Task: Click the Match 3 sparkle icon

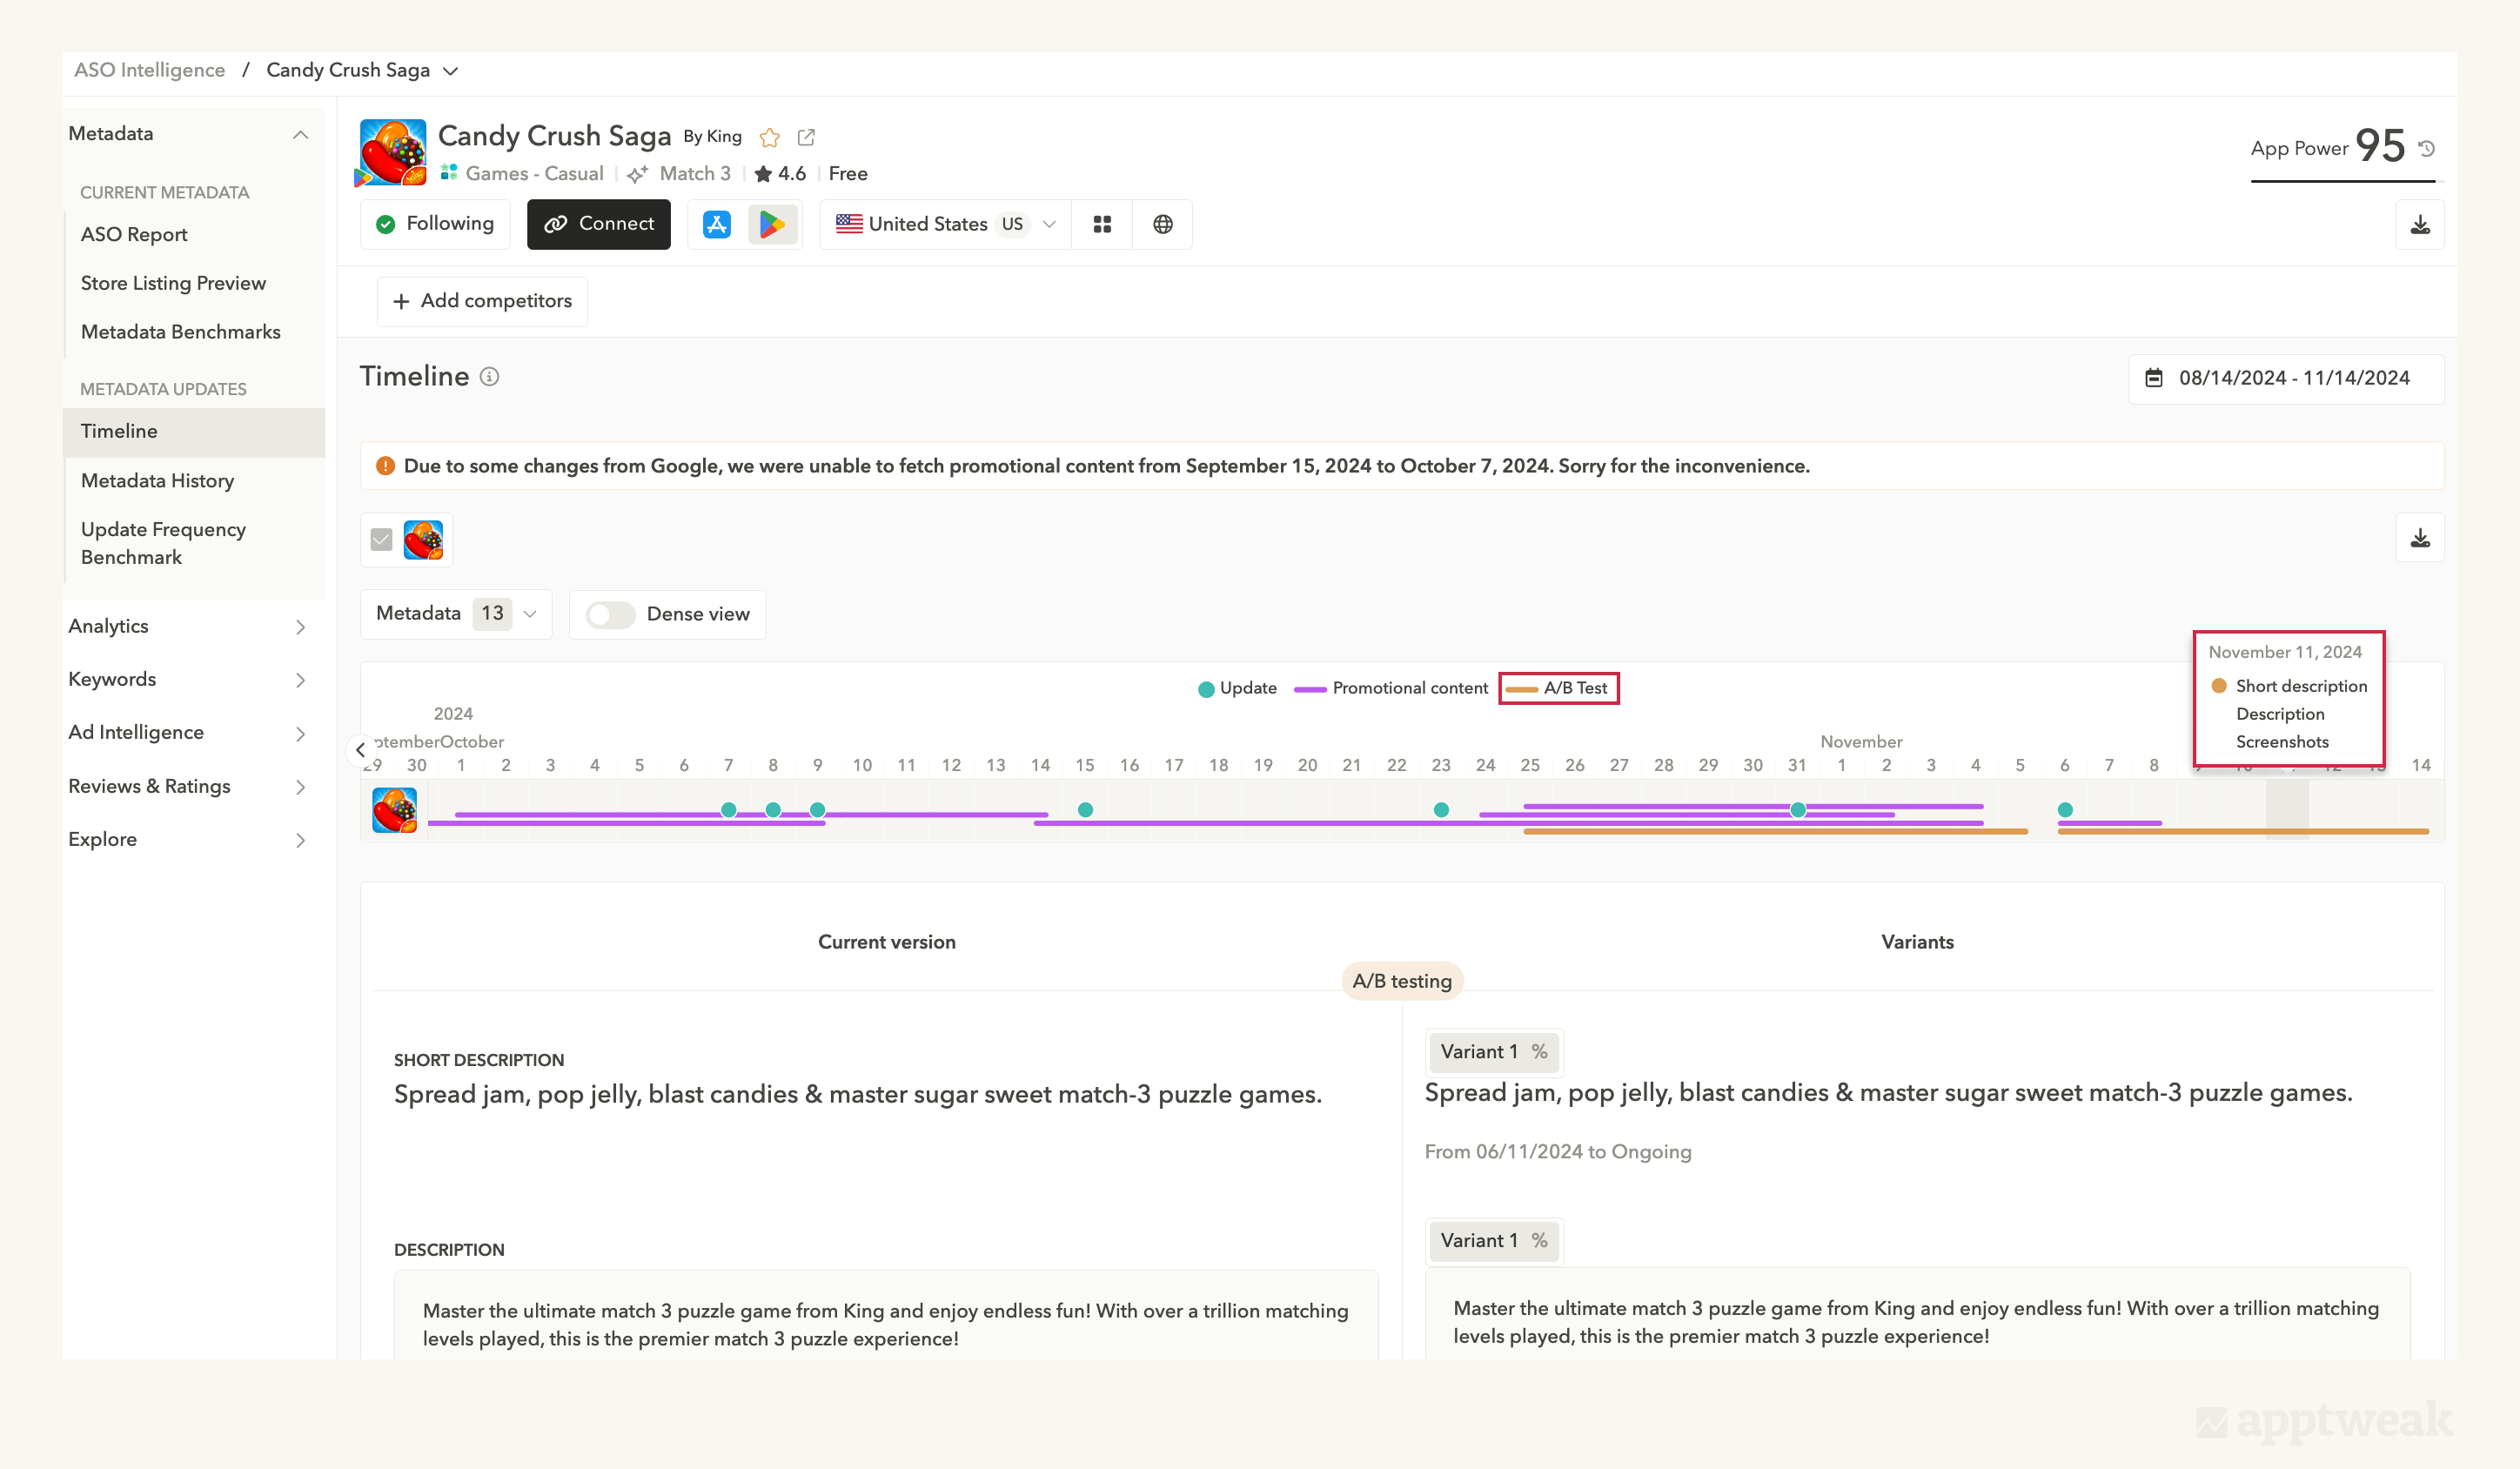Action: tap(638, 174)
